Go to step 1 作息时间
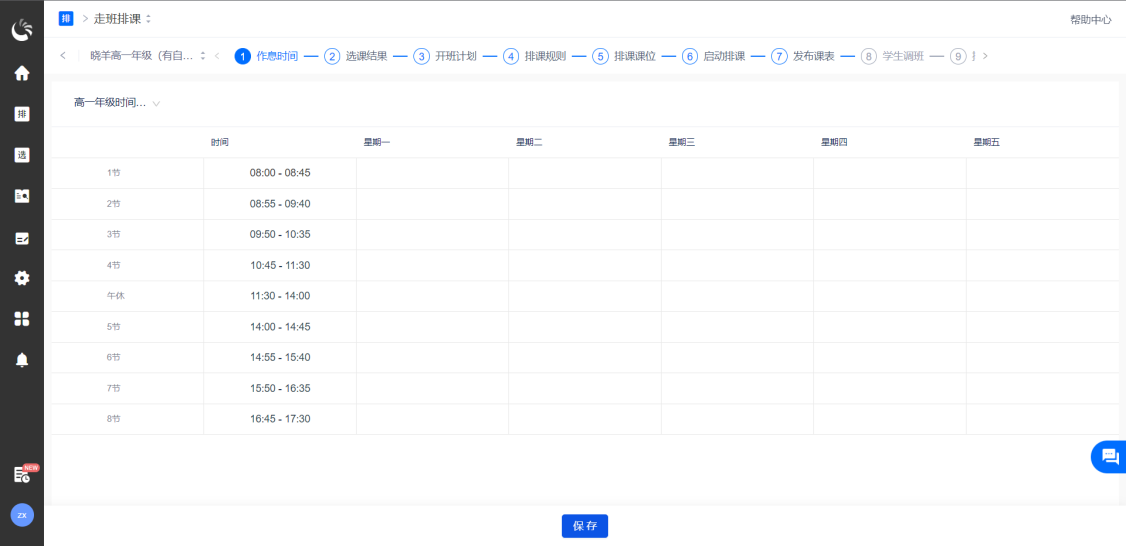1126x546 pixels. click(x=266, y=56)
